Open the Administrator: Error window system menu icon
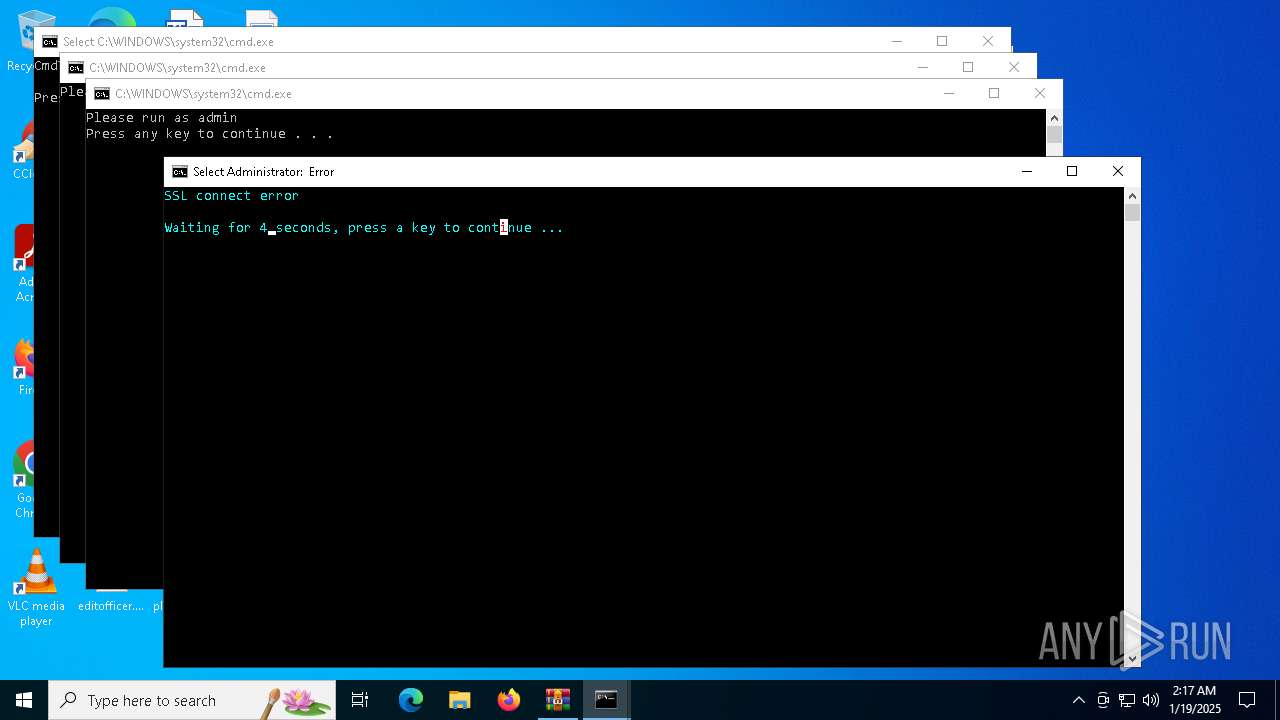Viewport: 1280px width, 720px height. click(179, 172)
